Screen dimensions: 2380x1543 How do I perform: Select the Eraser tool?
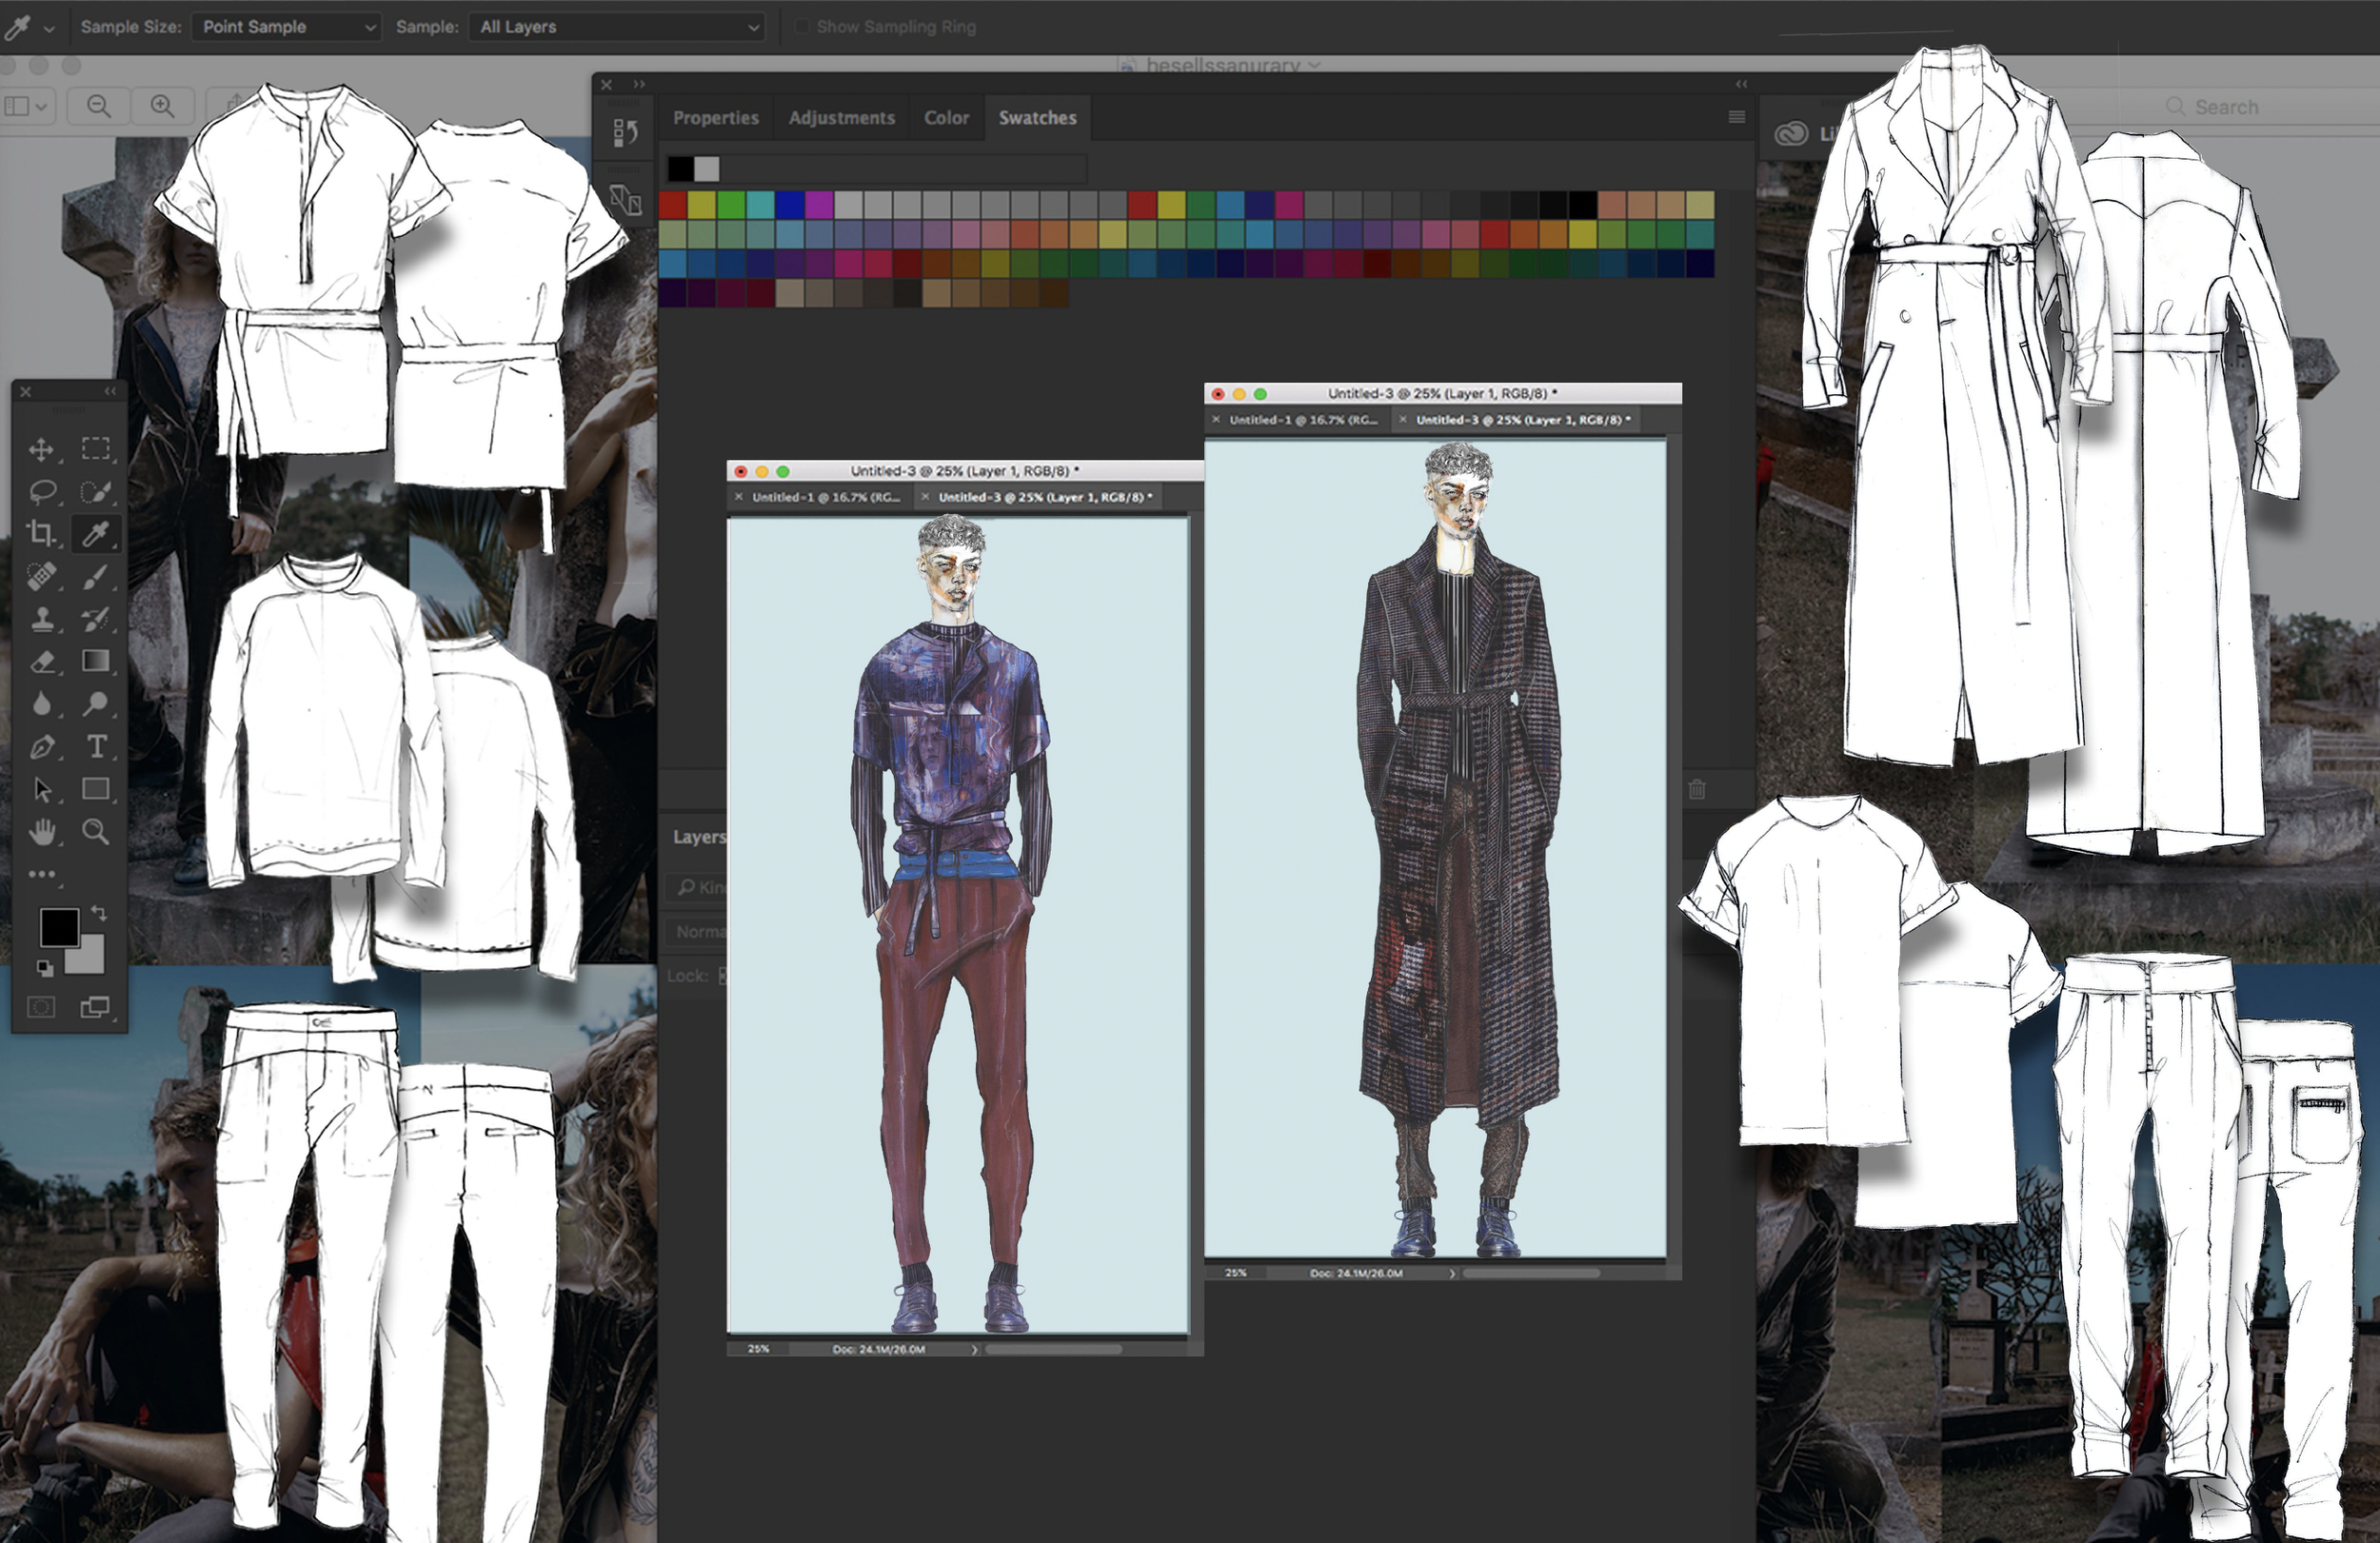tap(41, 661)
